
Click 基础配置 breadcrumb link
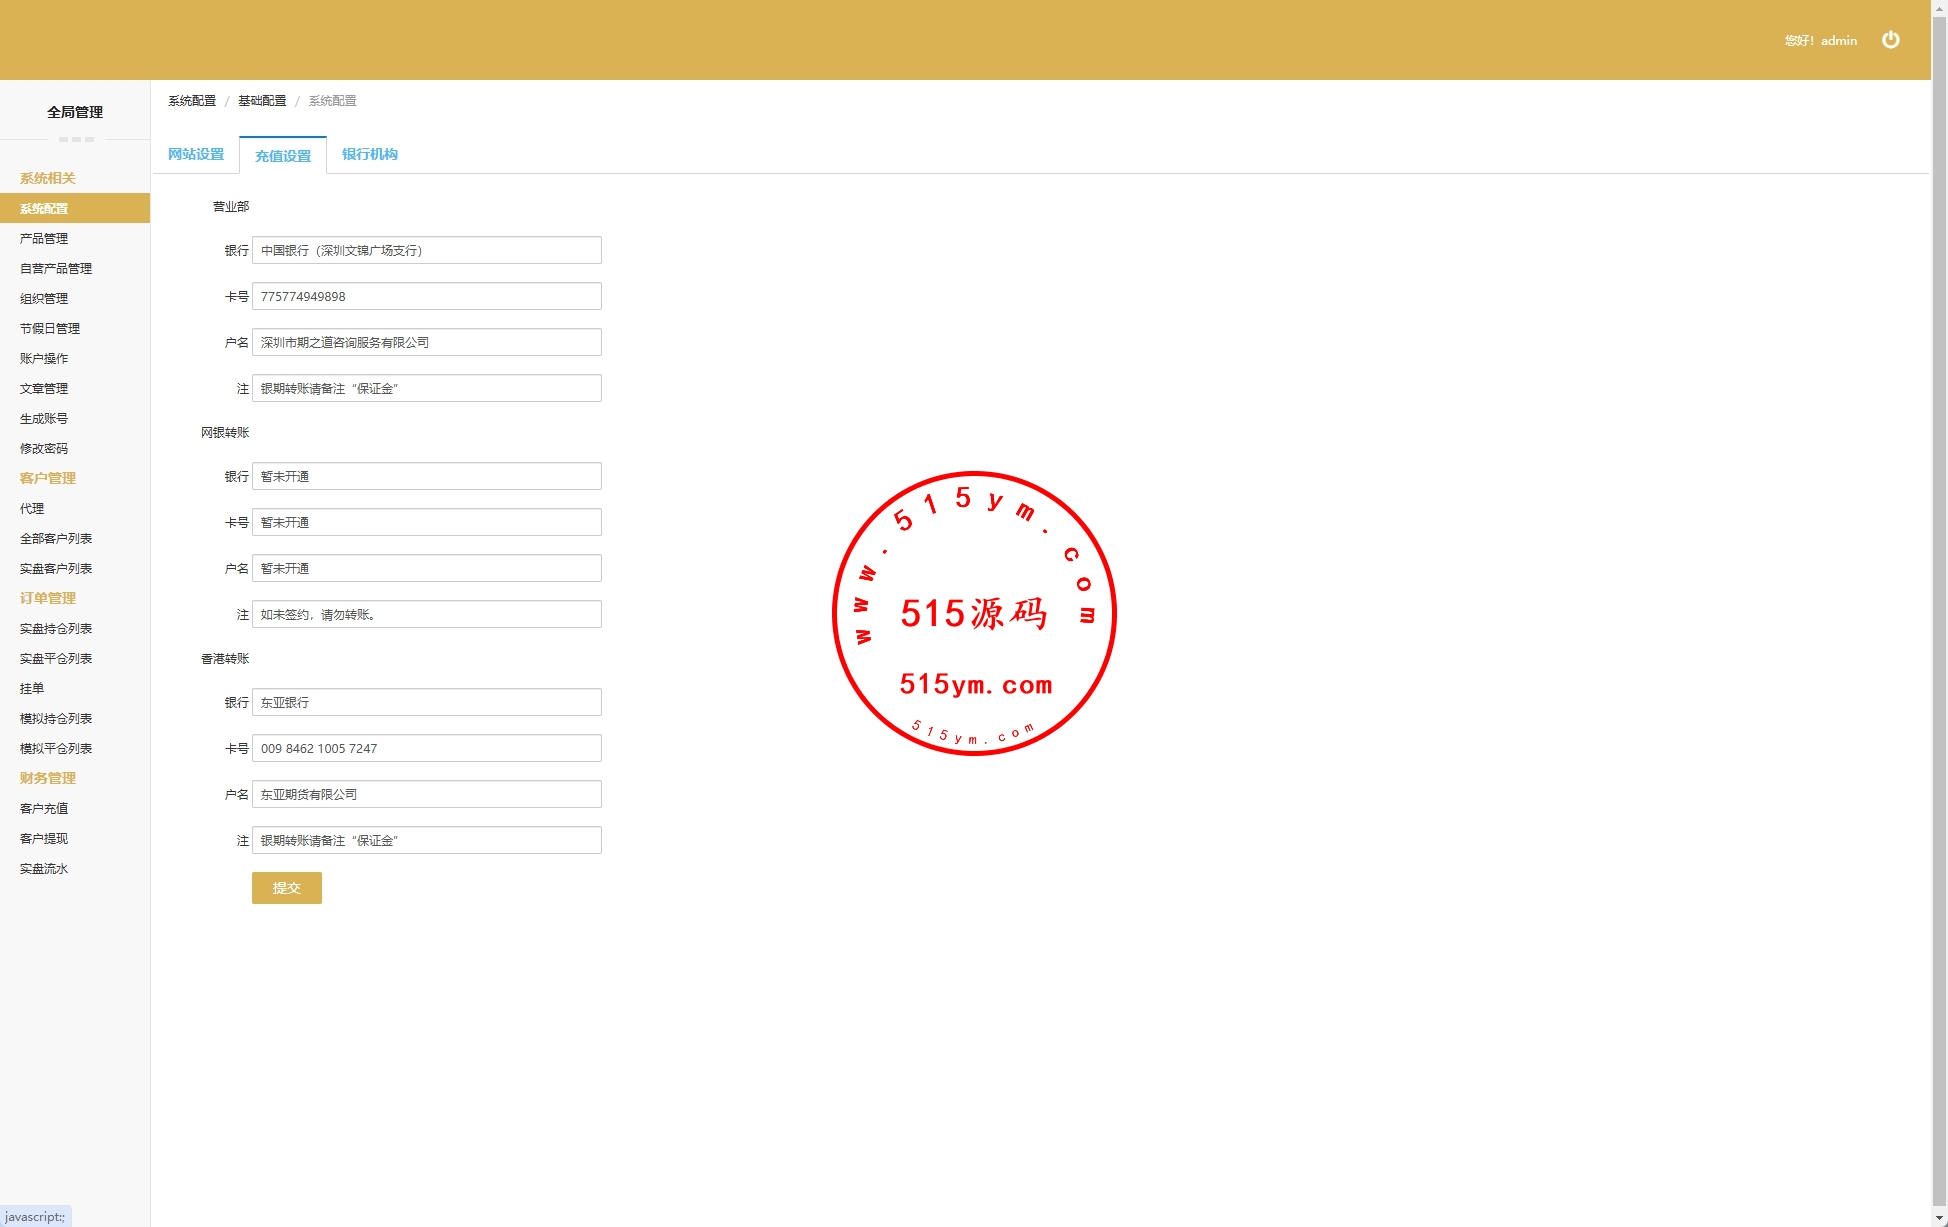click(262, 101)
